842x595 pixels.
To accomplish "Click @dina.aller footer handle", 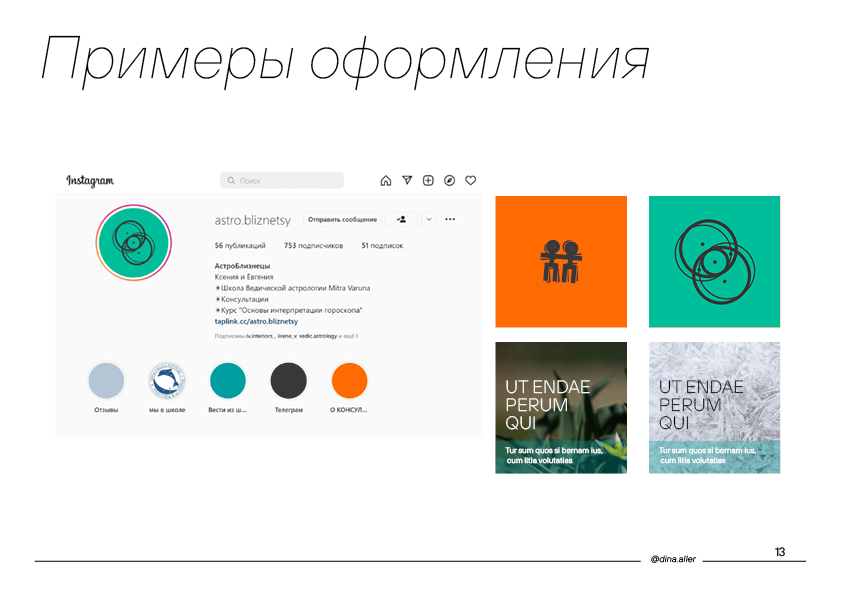I will click(x=673, y=559).
